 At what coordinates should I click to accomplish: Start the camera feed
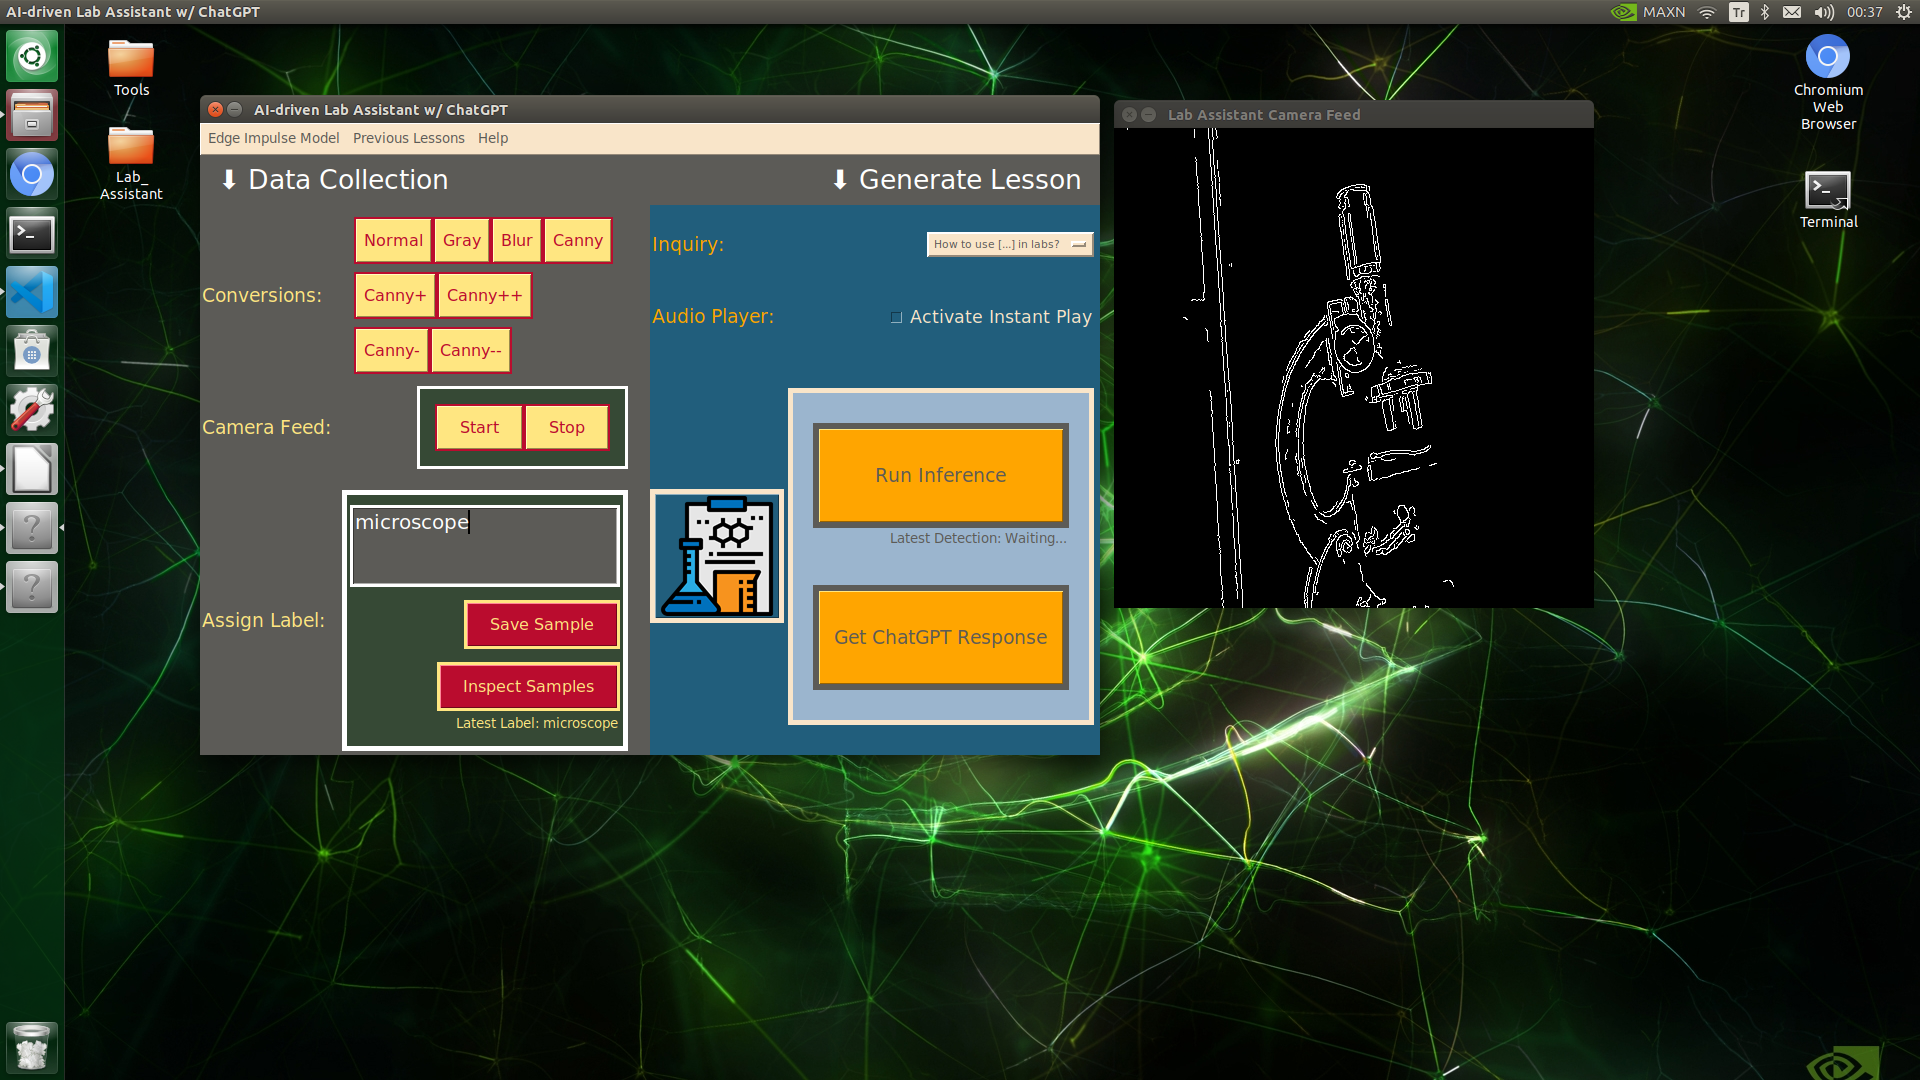pos(479,426)
